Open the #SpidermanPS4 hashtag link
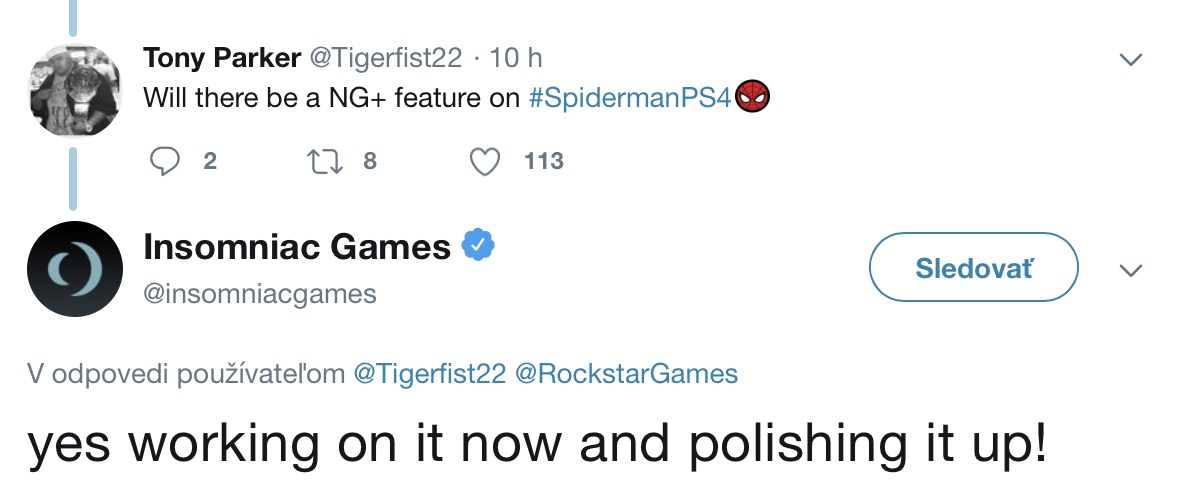This screenshot has width=1180, height=491. coord(630,98)
